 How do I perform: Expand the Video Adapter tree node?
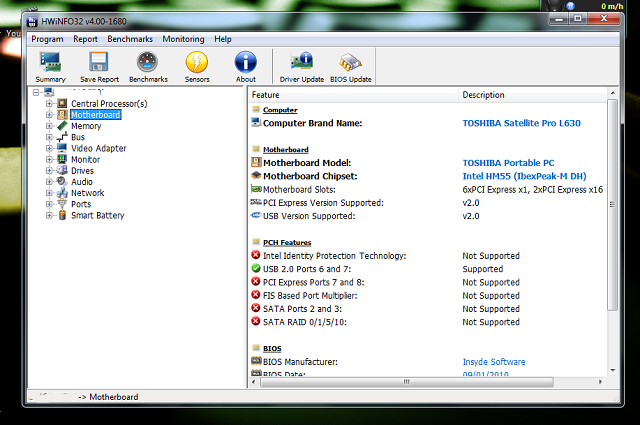coord(49,148)
